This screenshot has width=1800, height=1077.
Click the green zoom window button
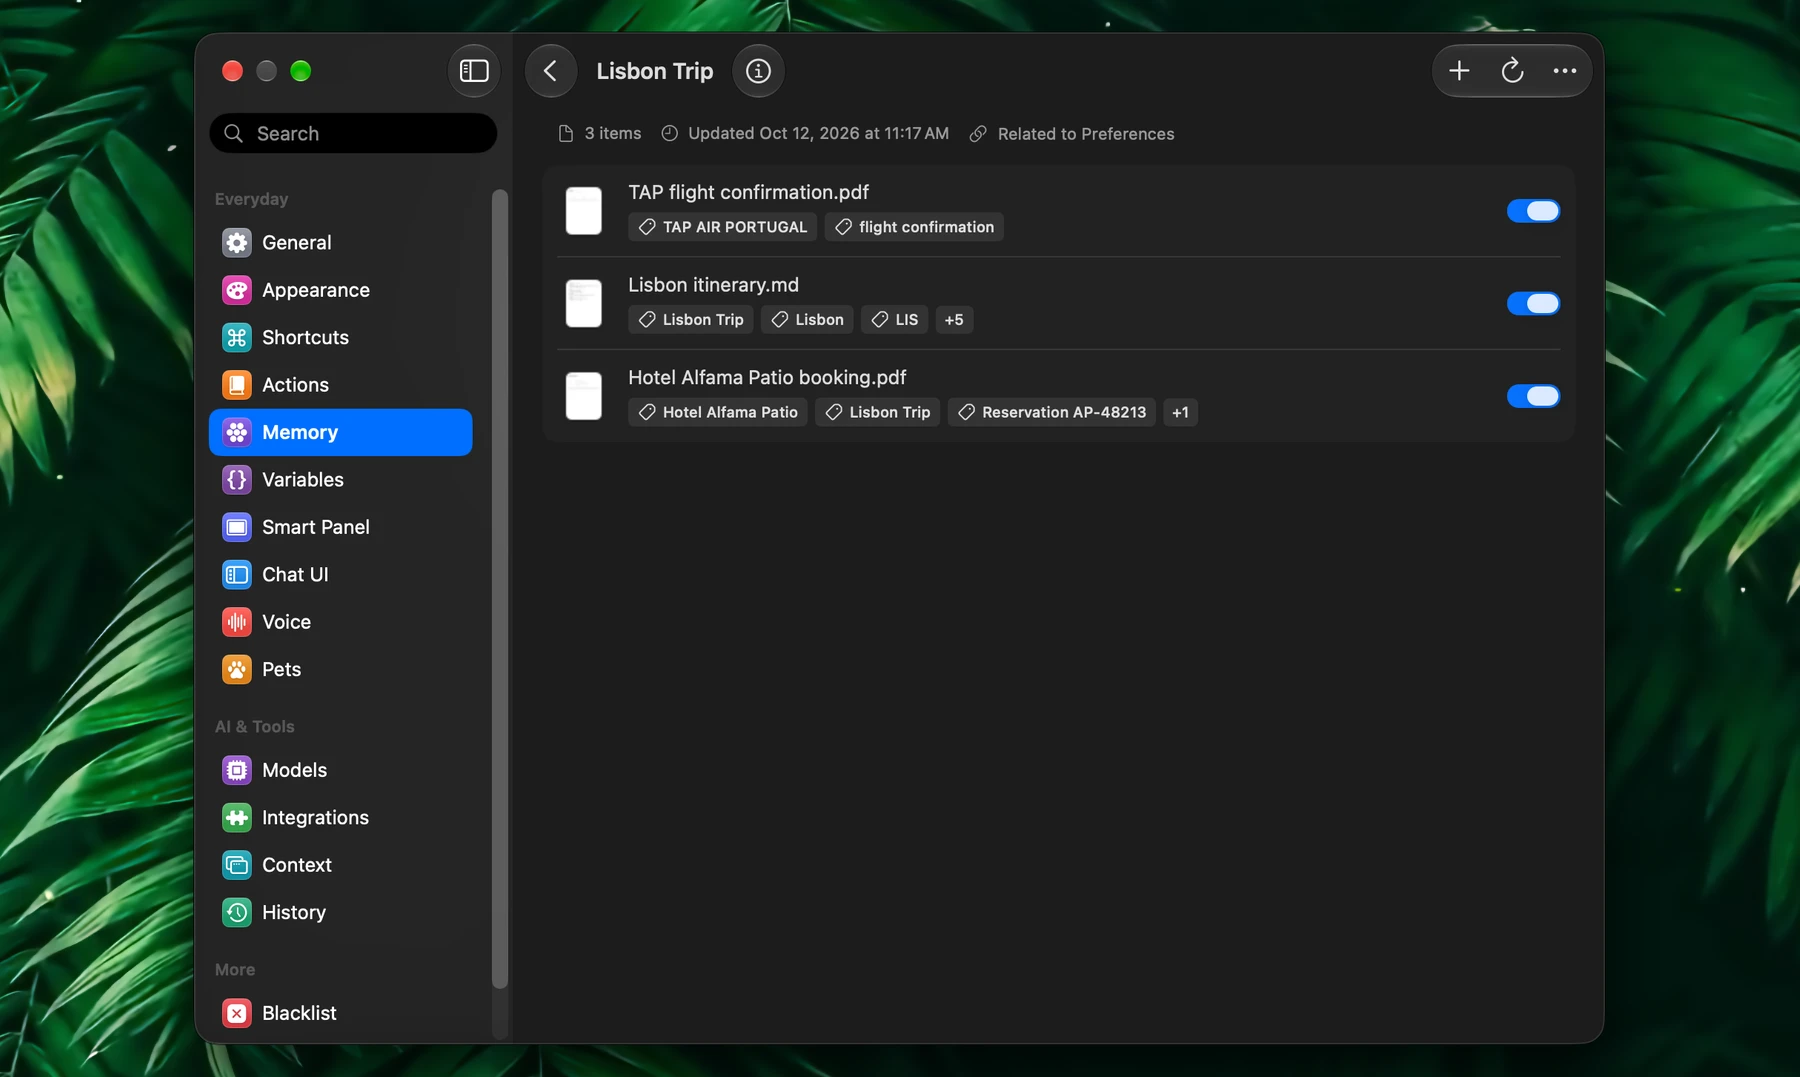coord(300,71)
